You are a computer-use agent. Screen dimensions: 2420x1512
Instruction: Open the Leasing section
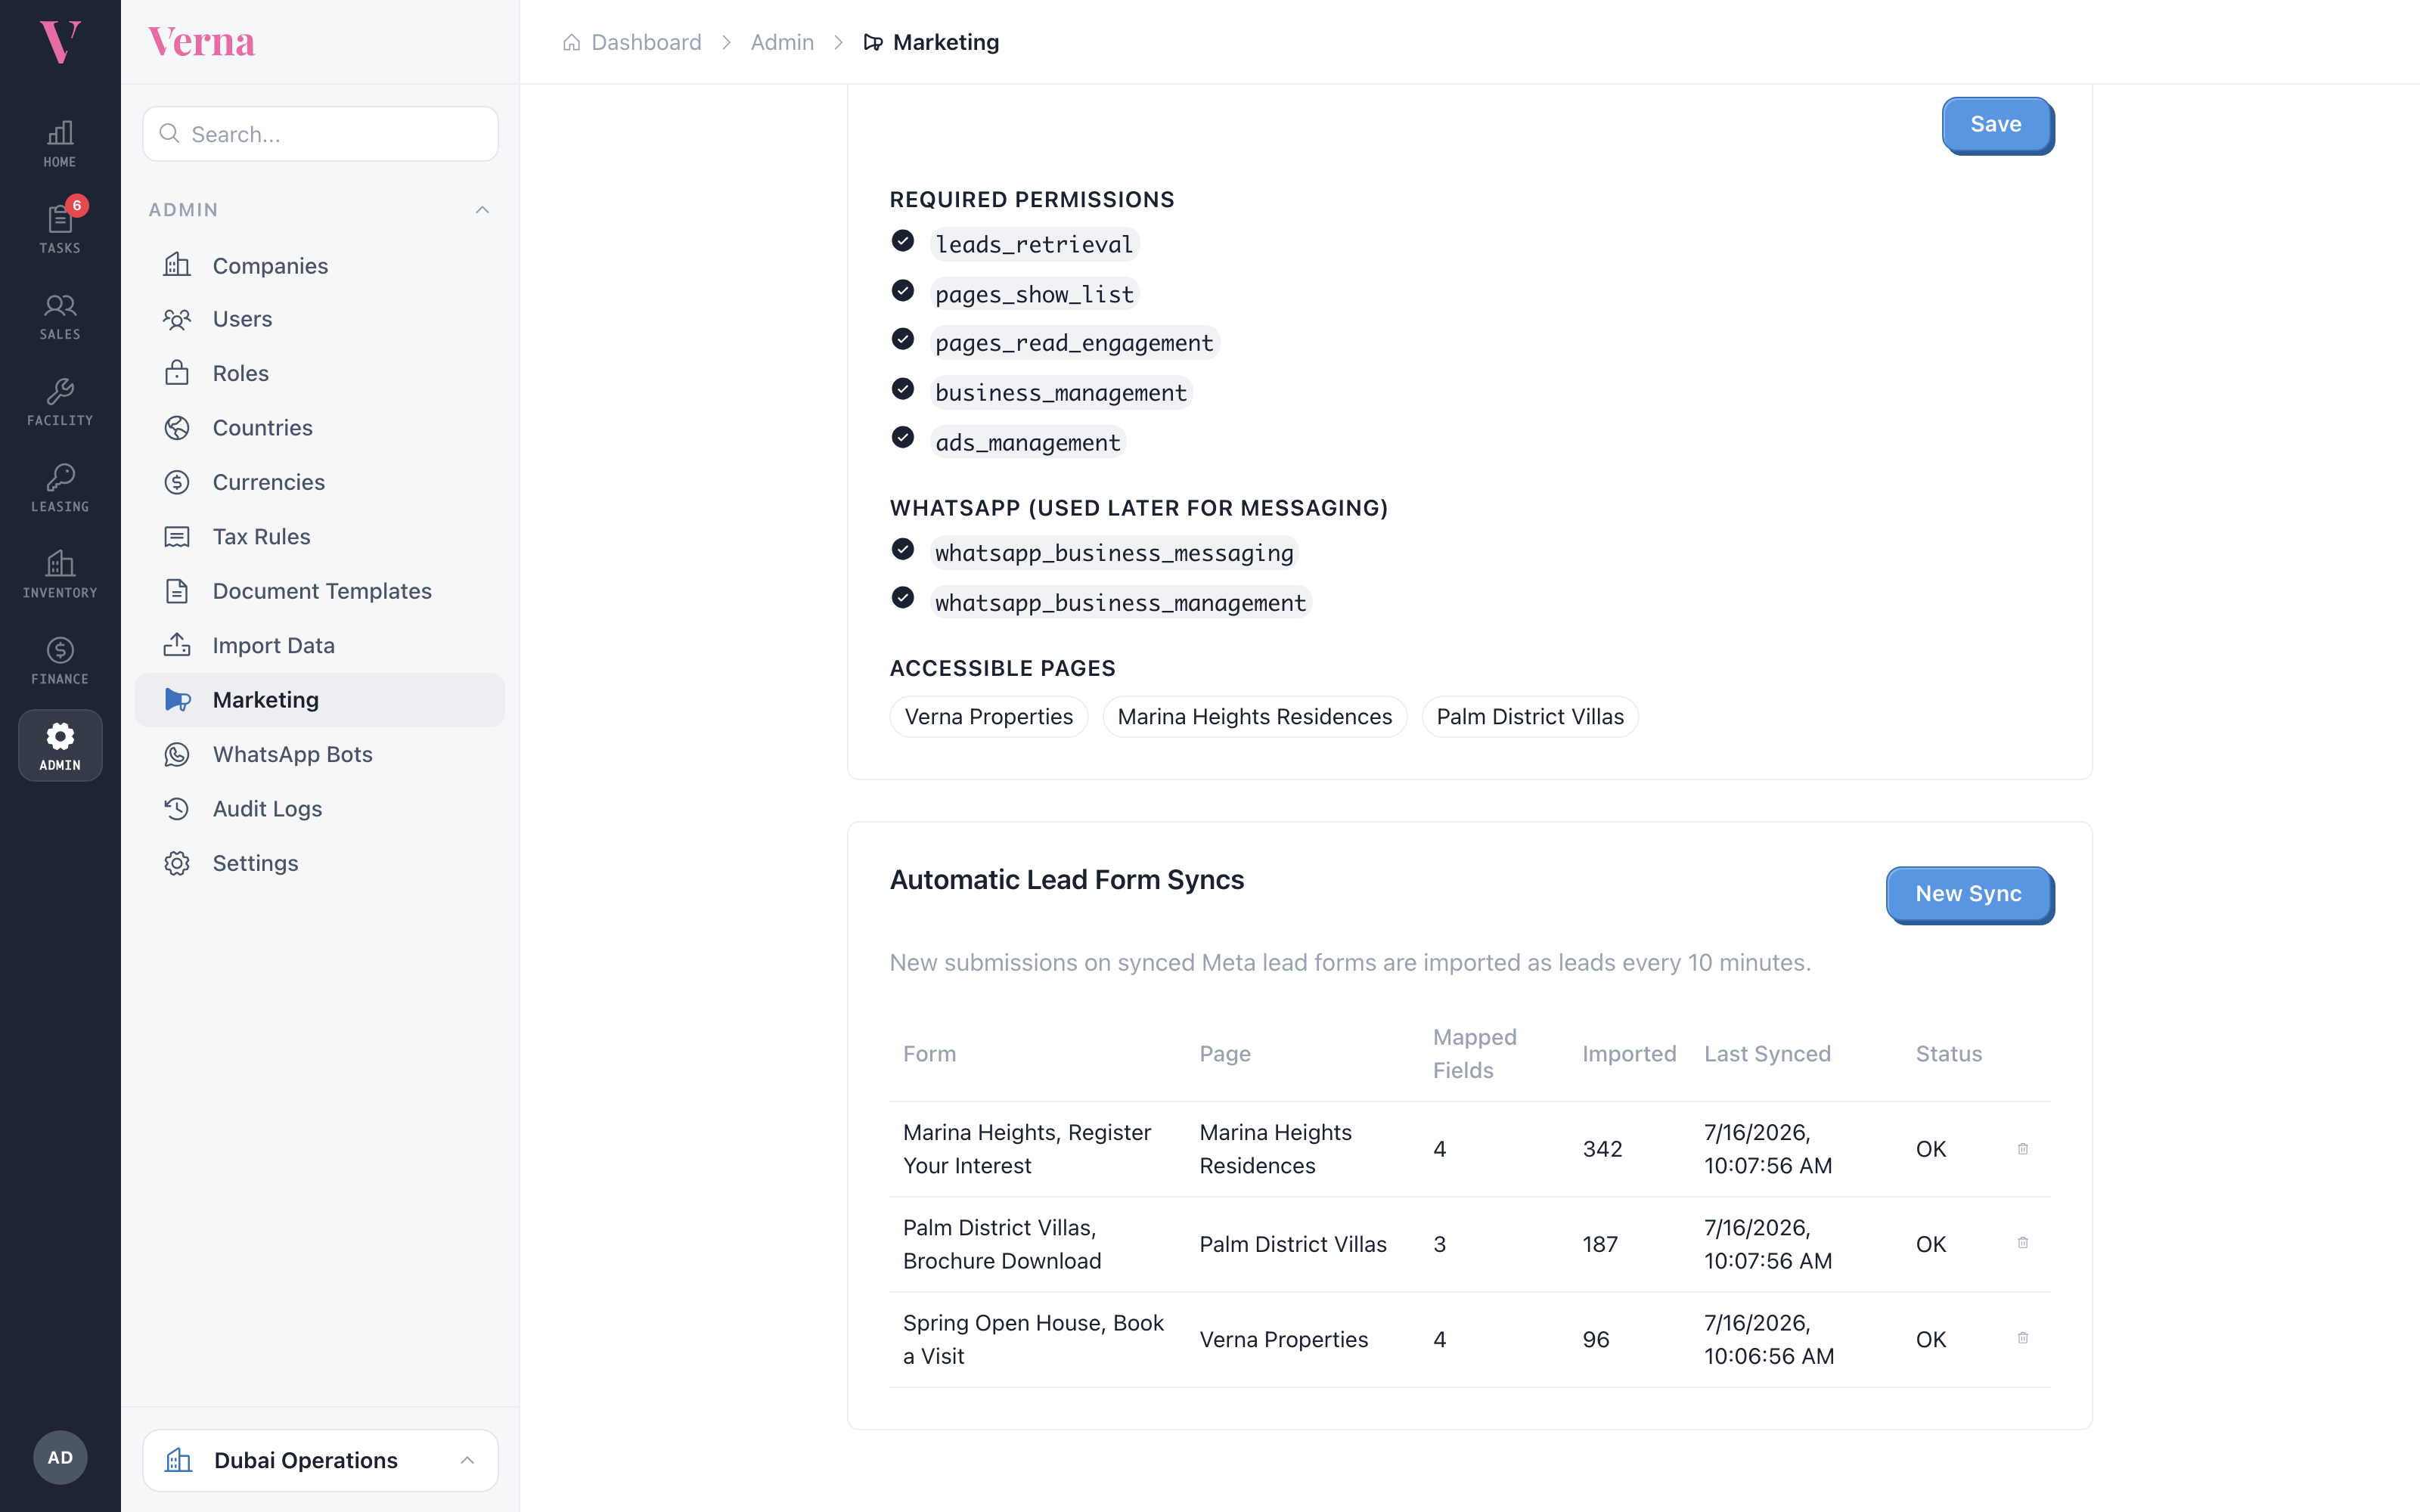(60, 488)
